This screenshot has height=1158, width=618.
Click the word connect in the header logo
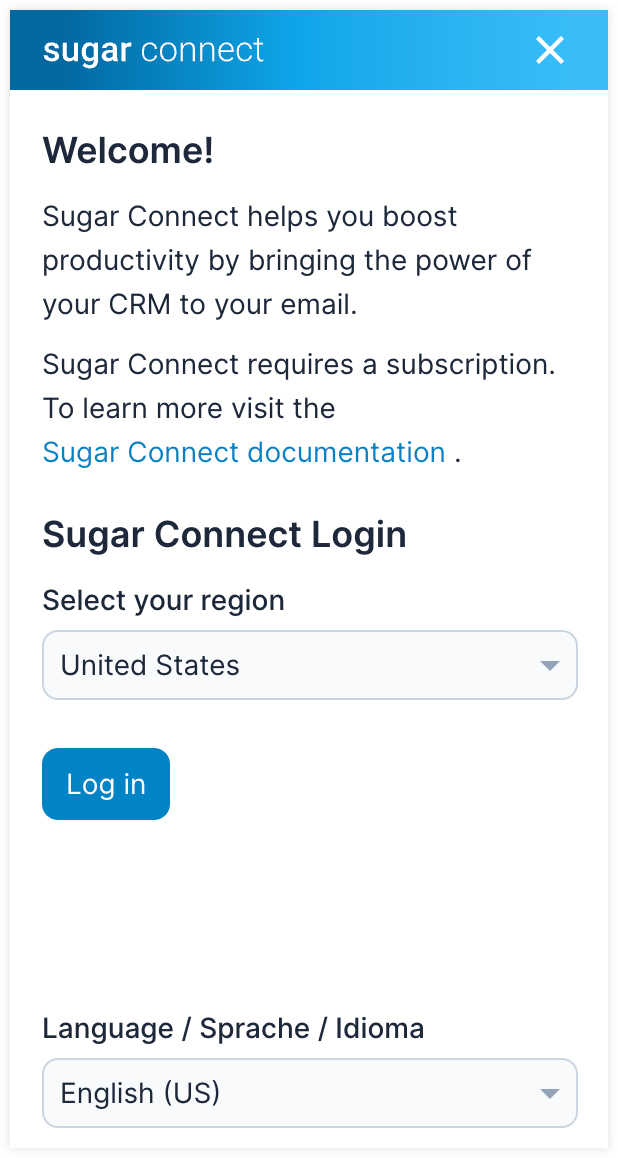point(202,50)
